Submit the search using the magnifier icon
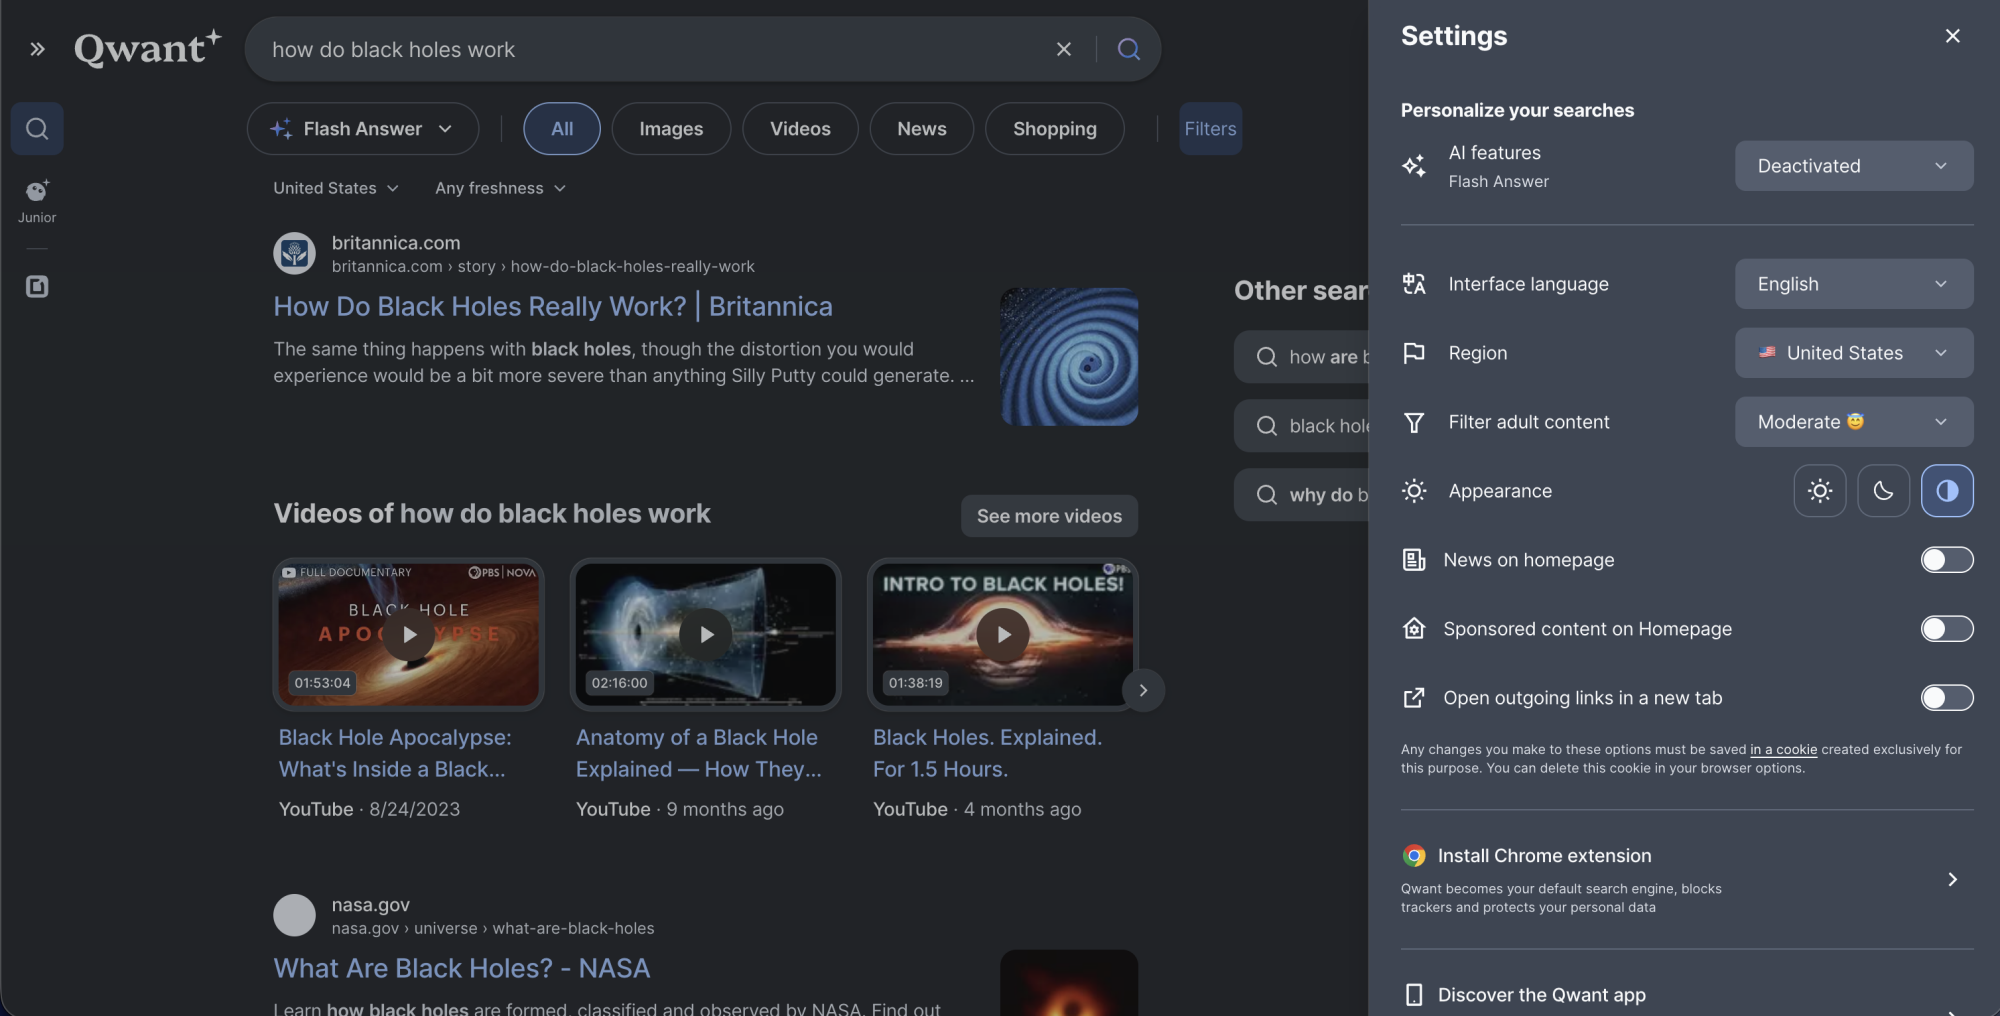The image size is (2000, 1016). click(1128, 49)
